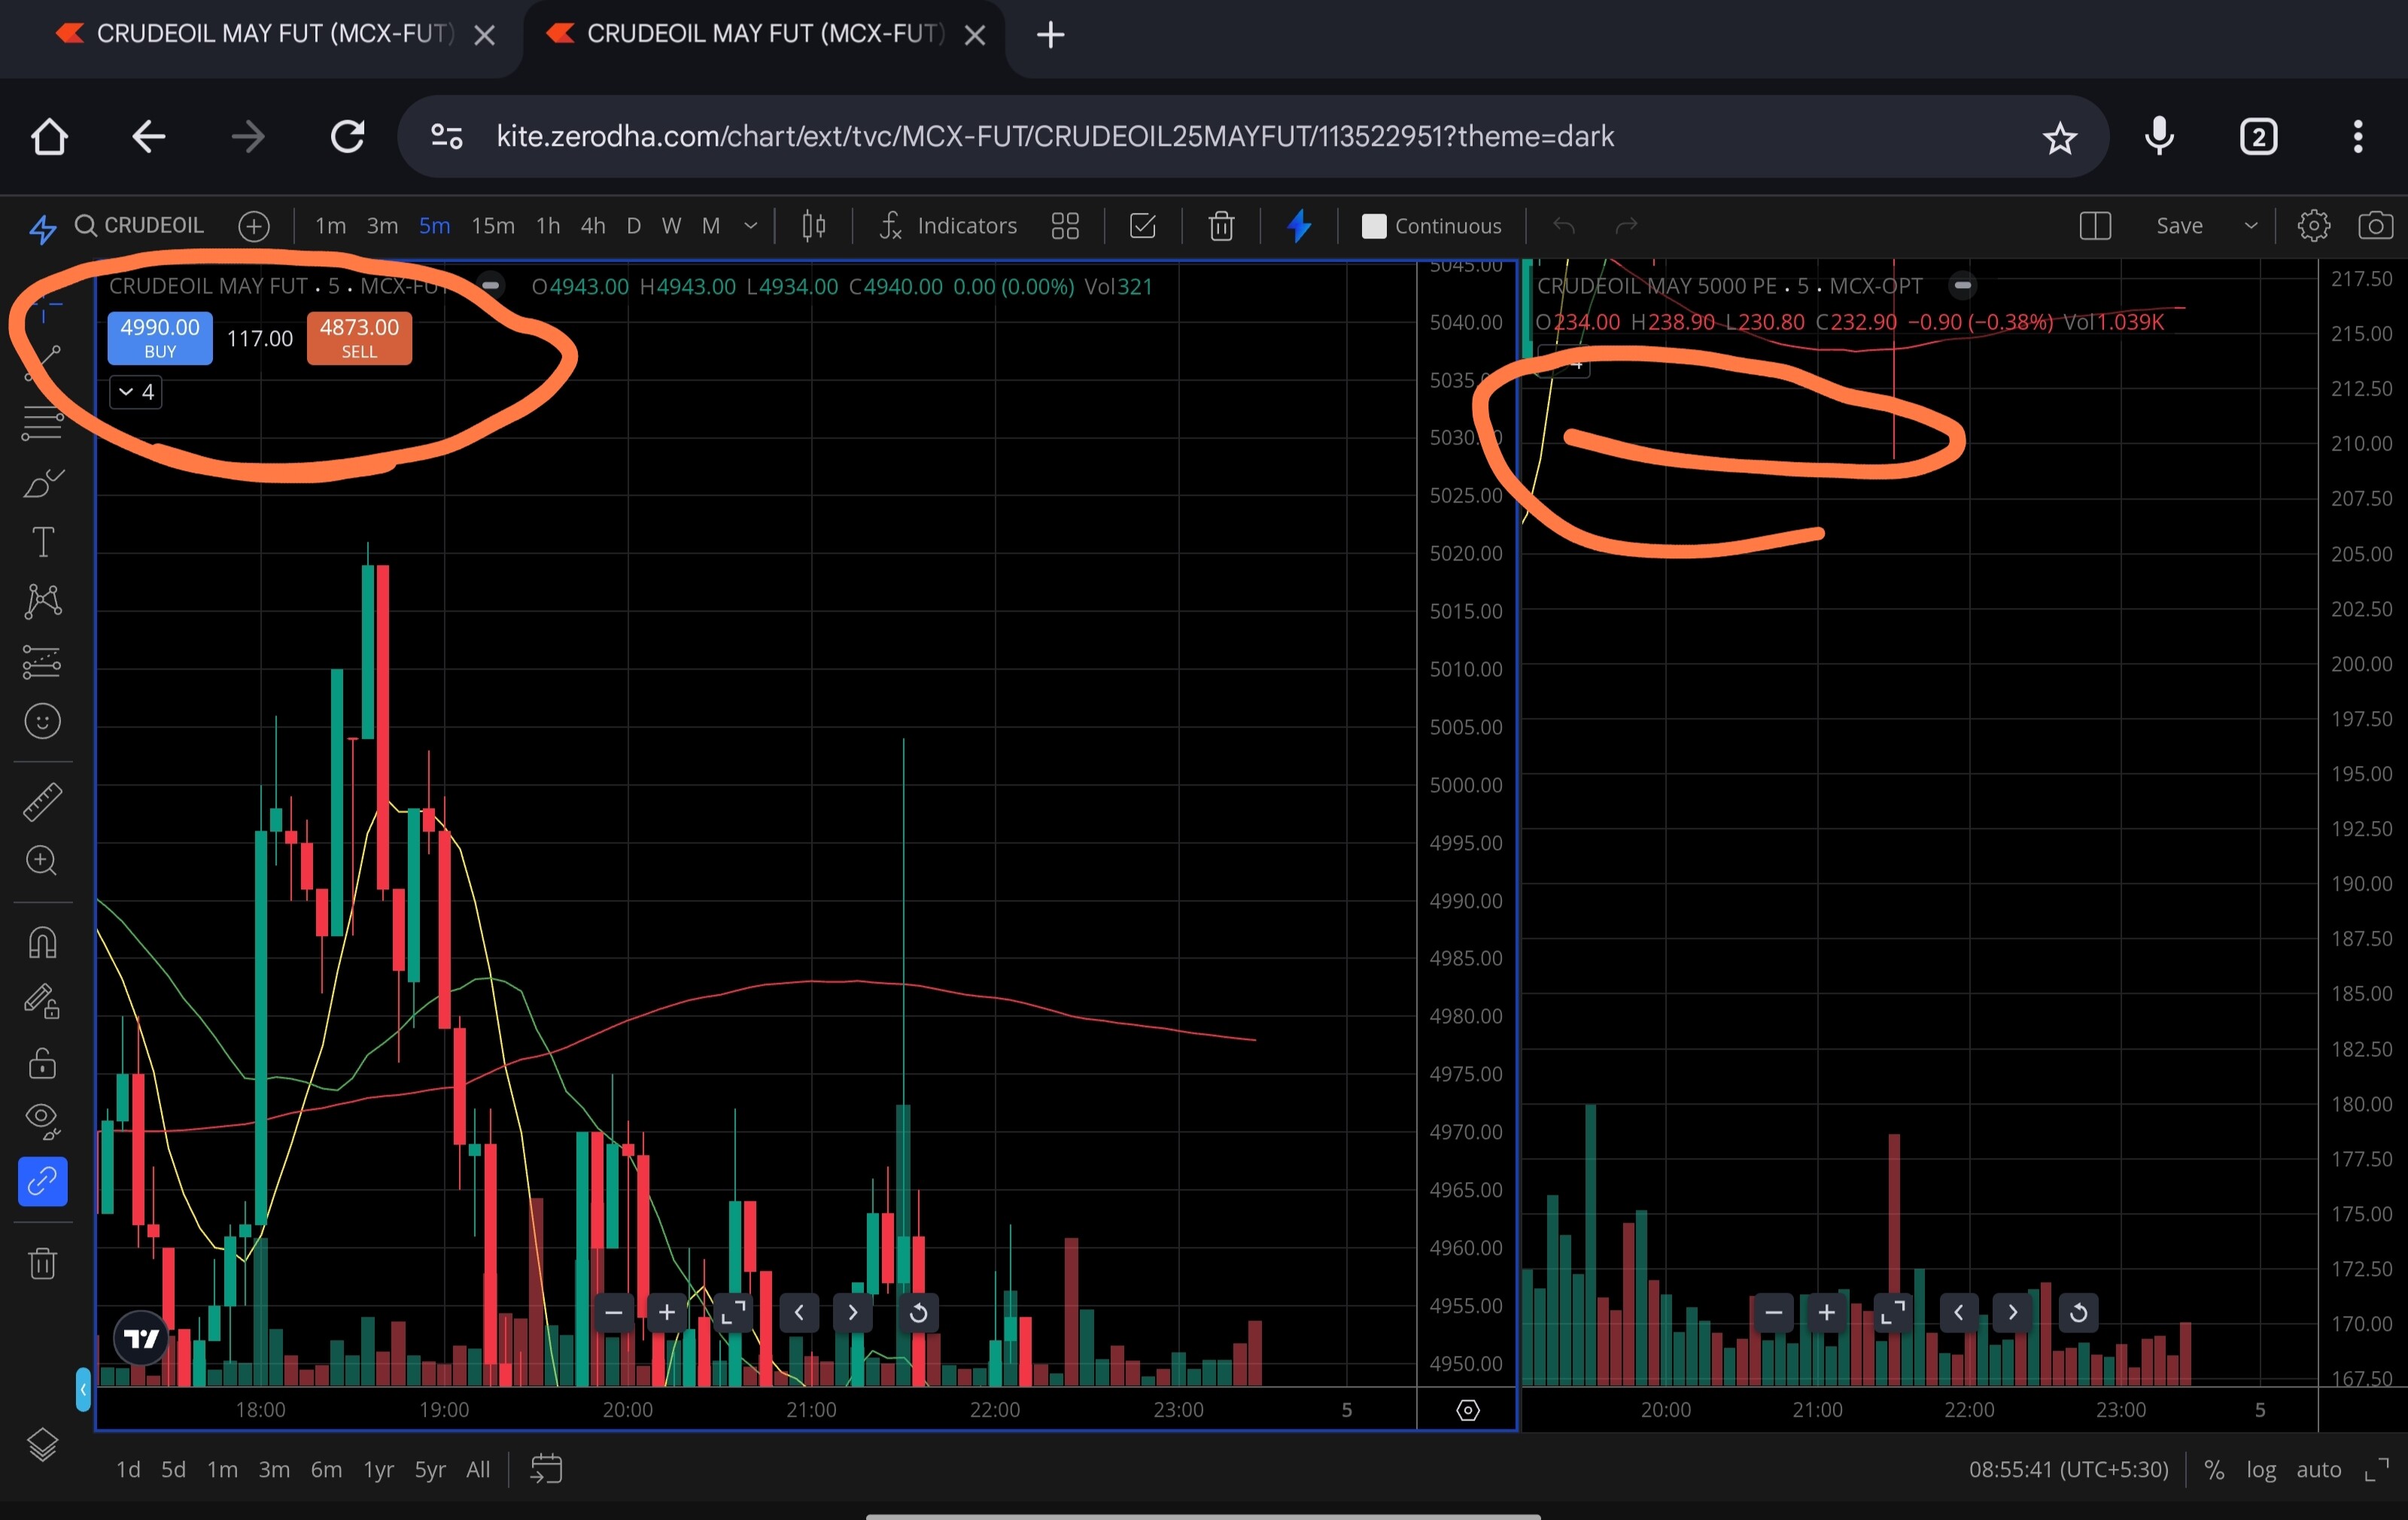Expand the collapsed indicators legend showing 4
This screenshot has width=2408, height=1520.
136,392
